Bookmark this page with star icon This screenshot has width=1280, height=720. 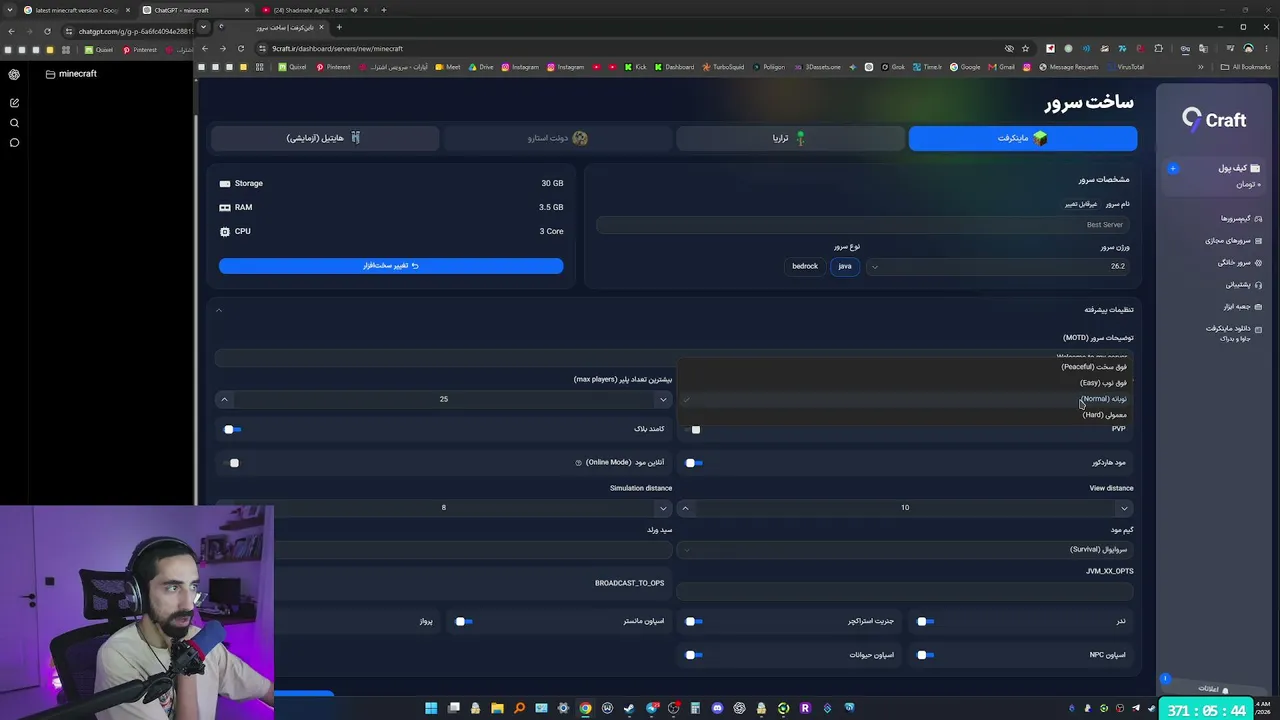(x=1025, y=48)
